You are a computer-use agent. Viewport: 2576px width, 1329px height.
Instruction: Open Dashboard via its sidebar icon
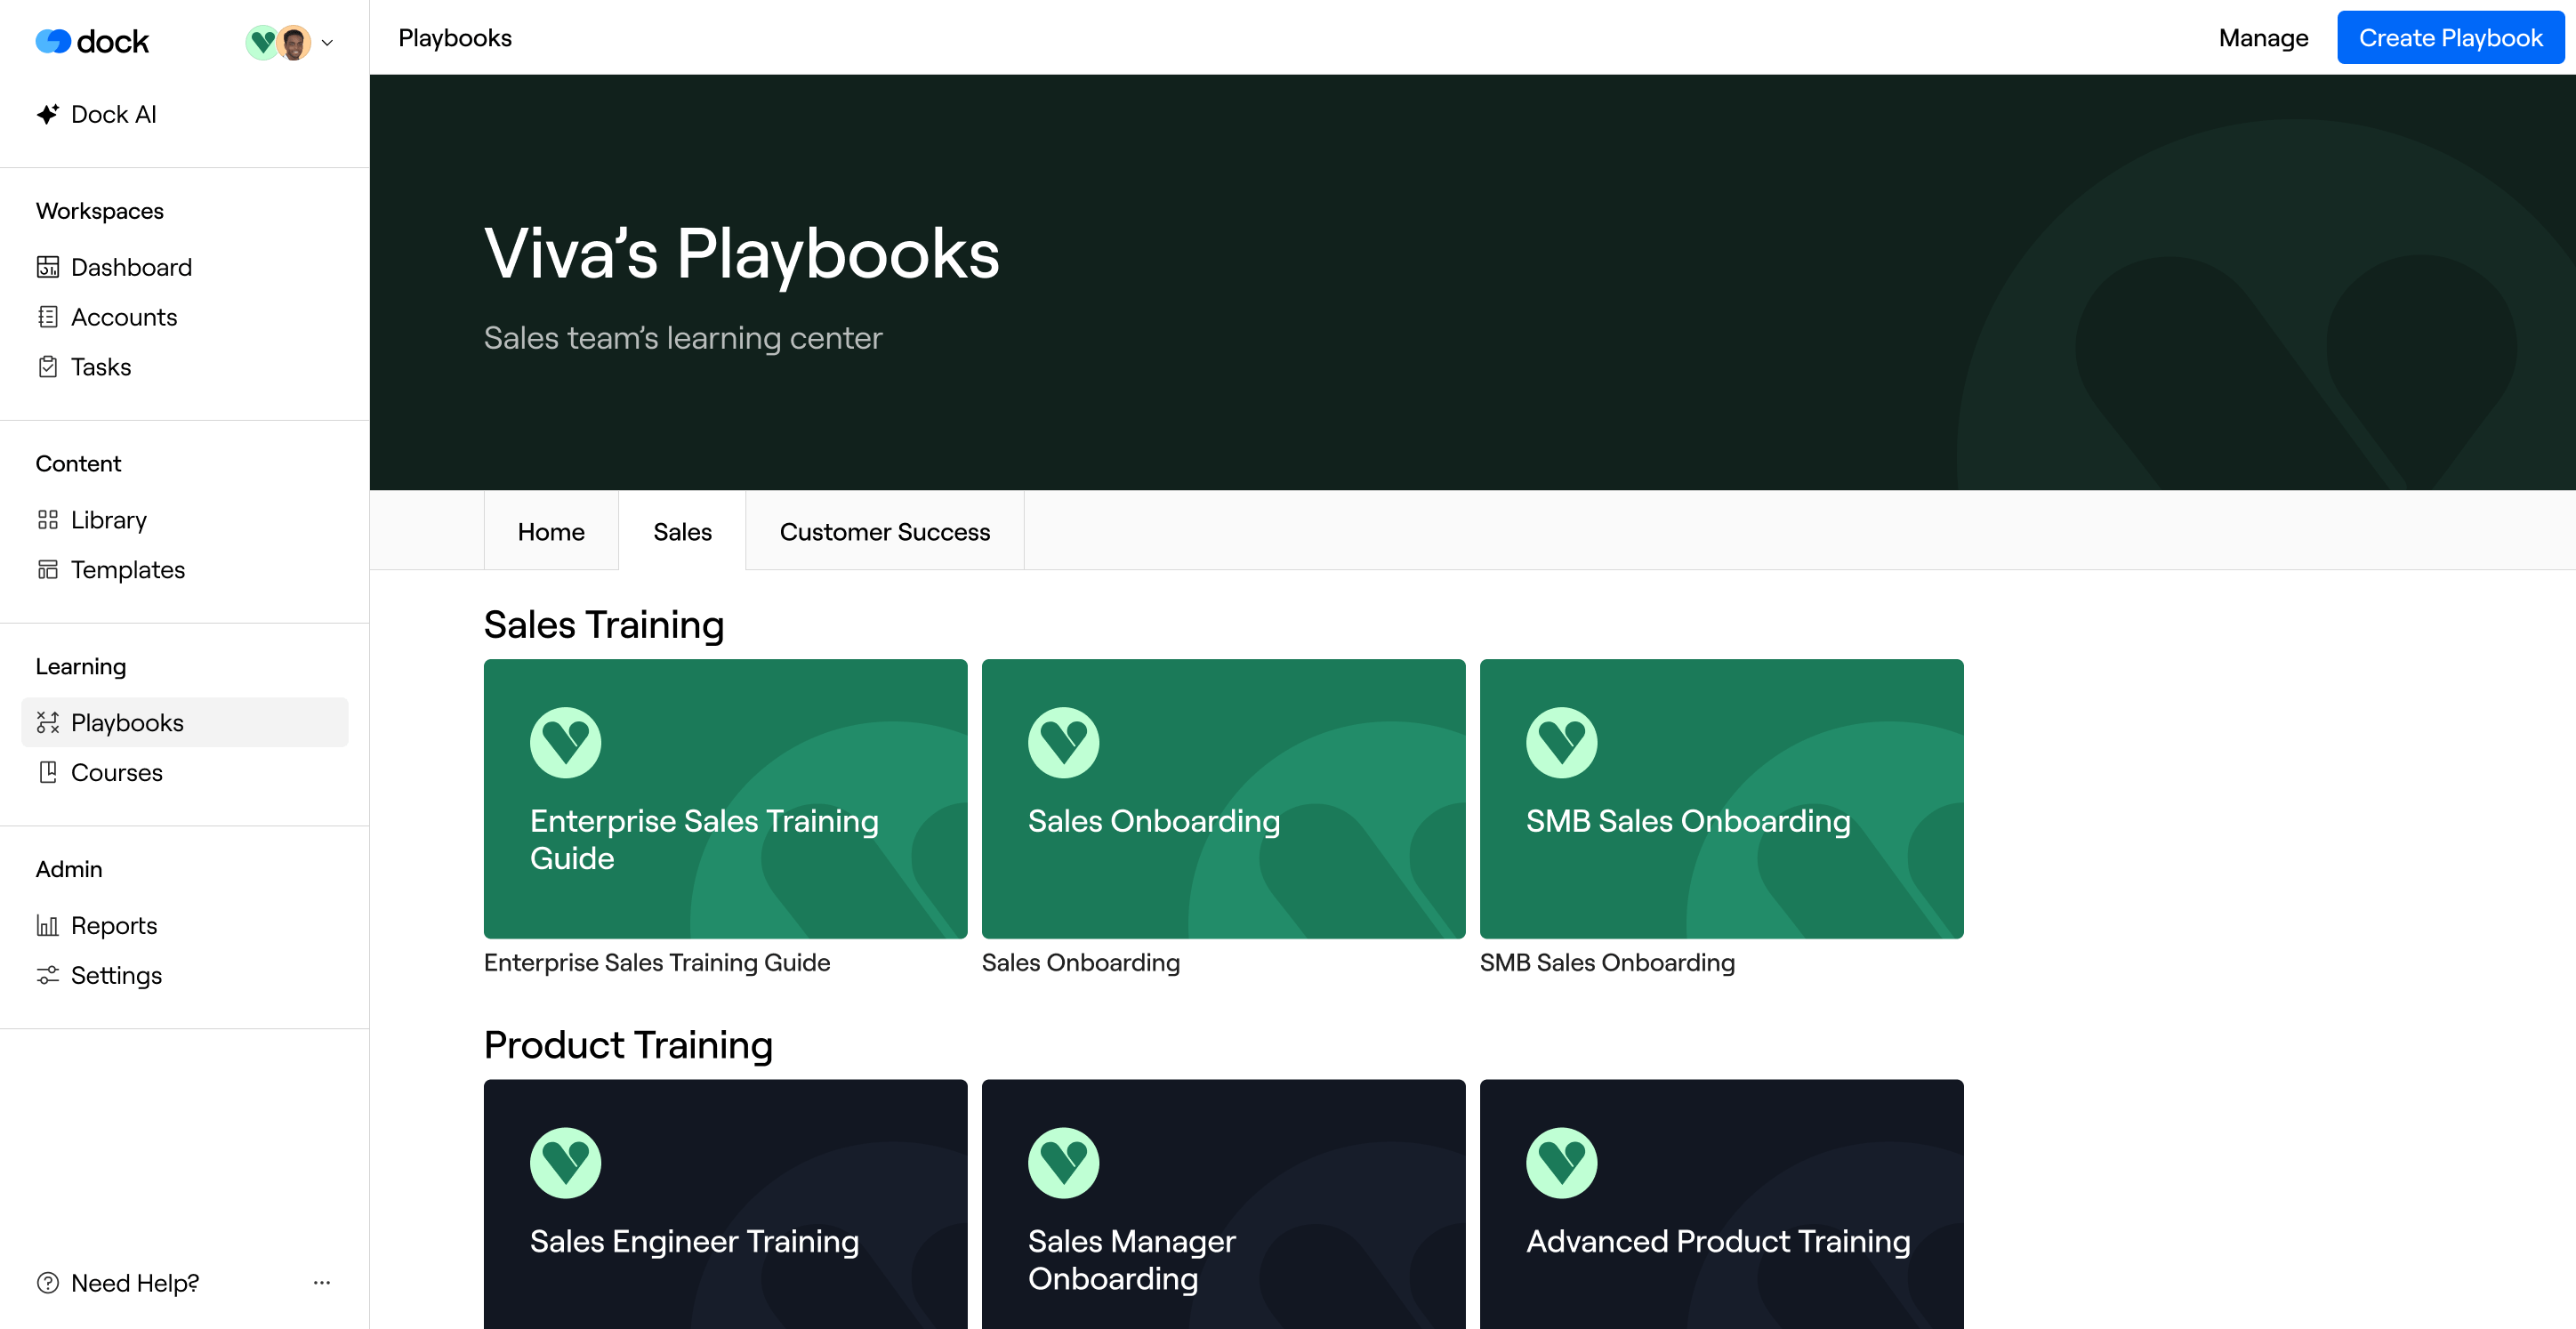(x=47, y=267)
